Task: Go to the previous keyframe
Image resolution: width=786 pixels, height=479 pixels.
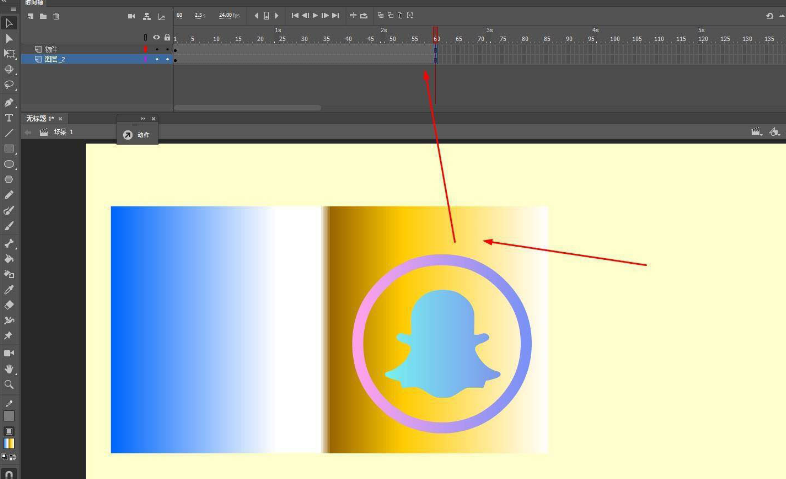Action: click(x=256, y=16)
